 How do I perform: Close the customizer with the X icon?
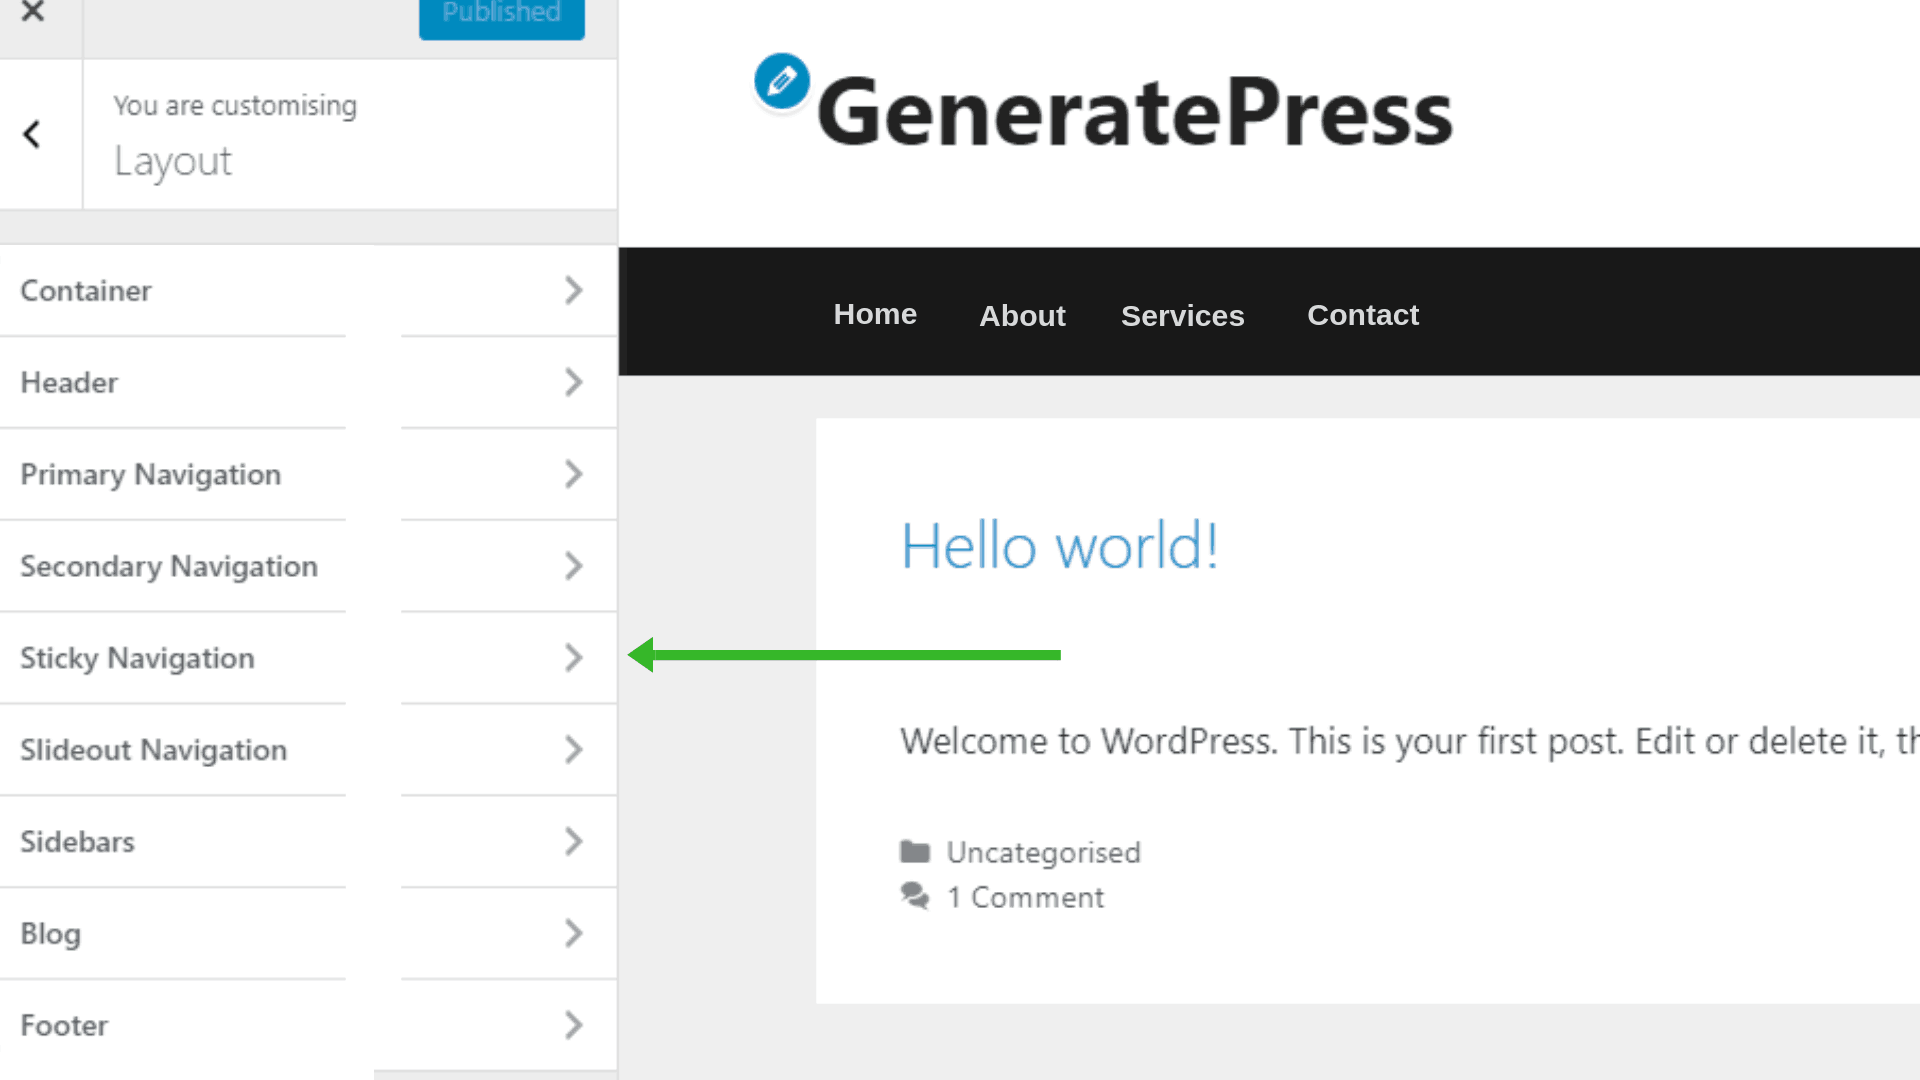(33, 12)
